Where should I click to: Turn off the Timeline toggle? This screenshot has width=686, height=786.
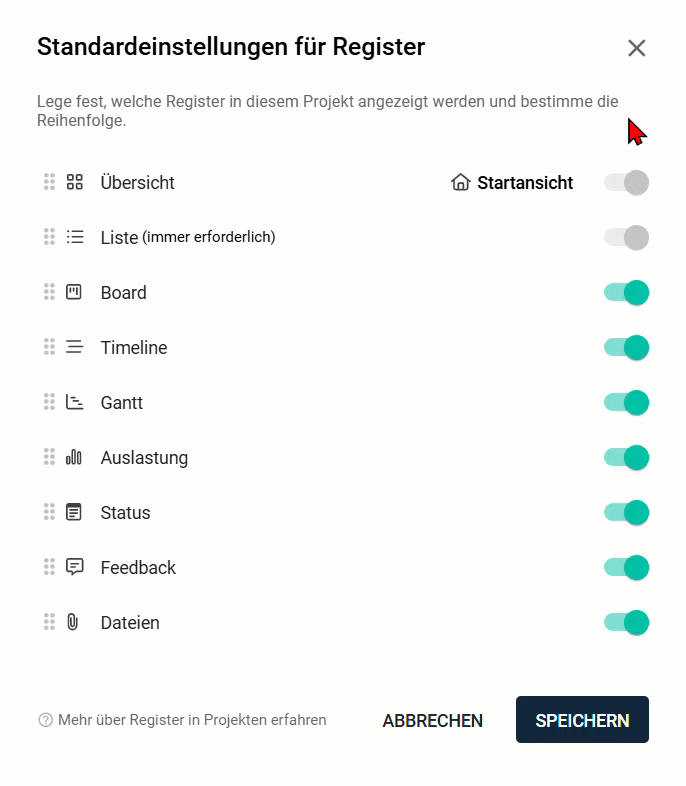(x=626, y=347)
